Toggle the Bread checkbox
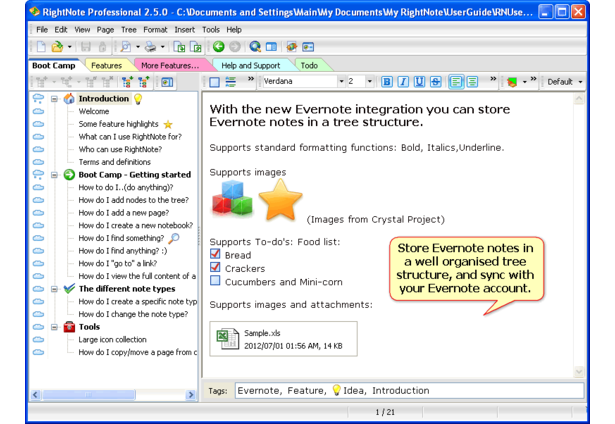The image size is (615, 424). [215, 254]
